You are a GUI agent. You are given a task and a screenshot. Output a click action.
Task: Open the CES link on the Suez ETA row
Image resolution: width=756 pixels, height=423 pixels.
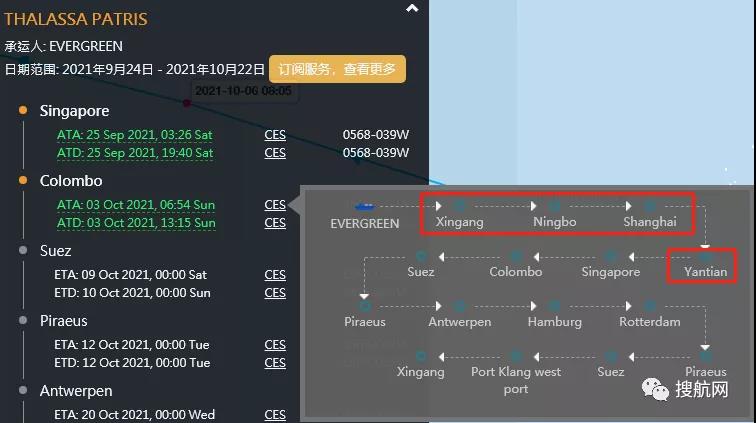click(x=275, y=275)
